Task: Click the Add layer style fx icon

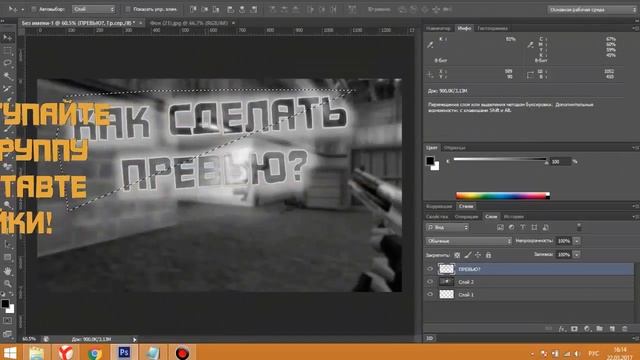Action: coord(562,329)
